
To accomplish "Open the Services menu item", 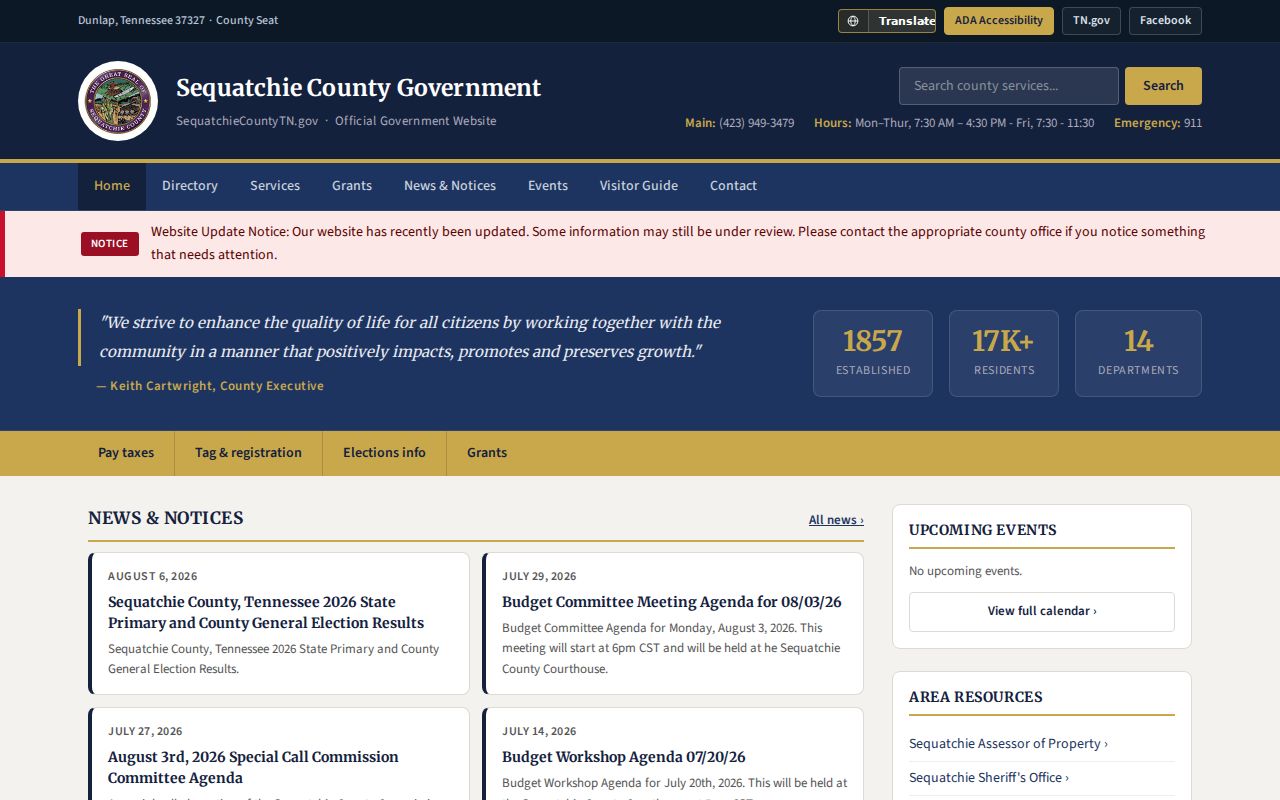I will (x=275, y=186).
